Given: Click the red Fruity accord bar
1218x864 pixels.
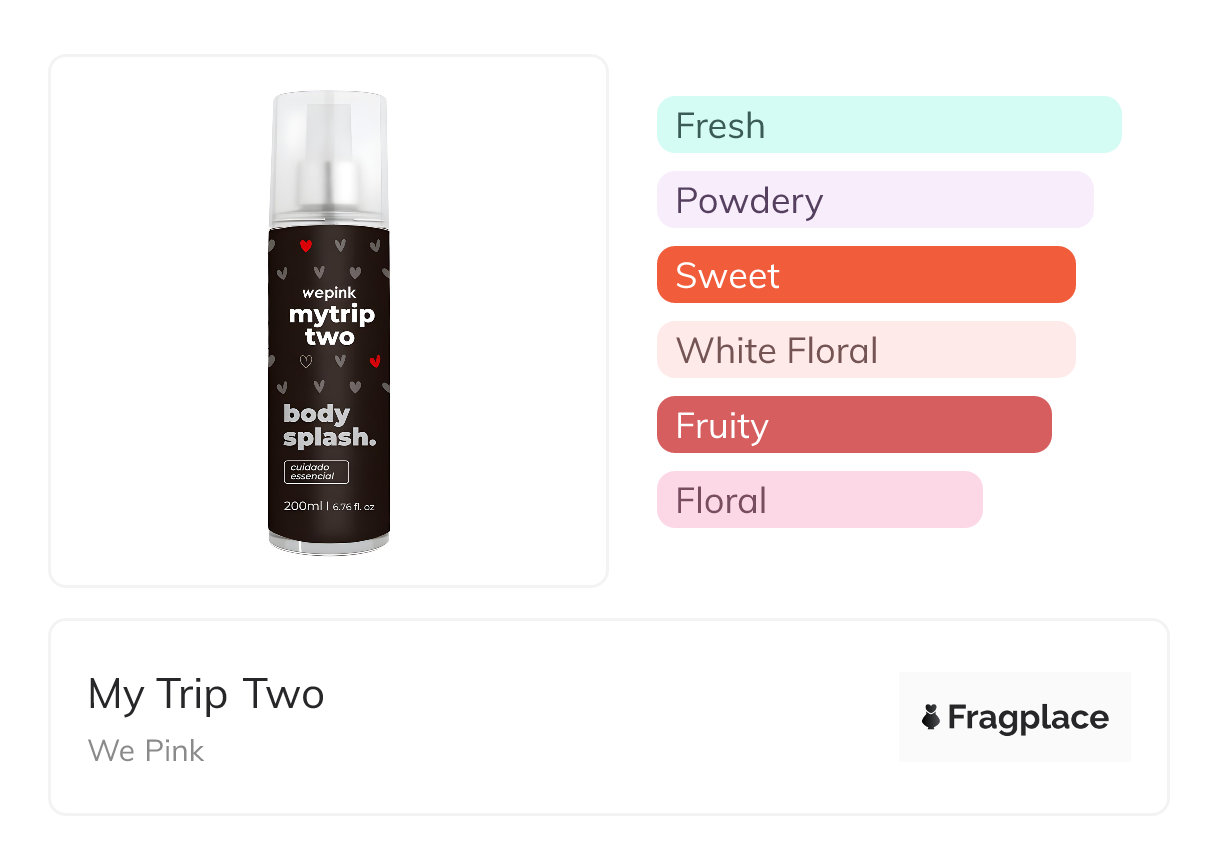Looking at the screenshot, I should click(x=853, y=425).
